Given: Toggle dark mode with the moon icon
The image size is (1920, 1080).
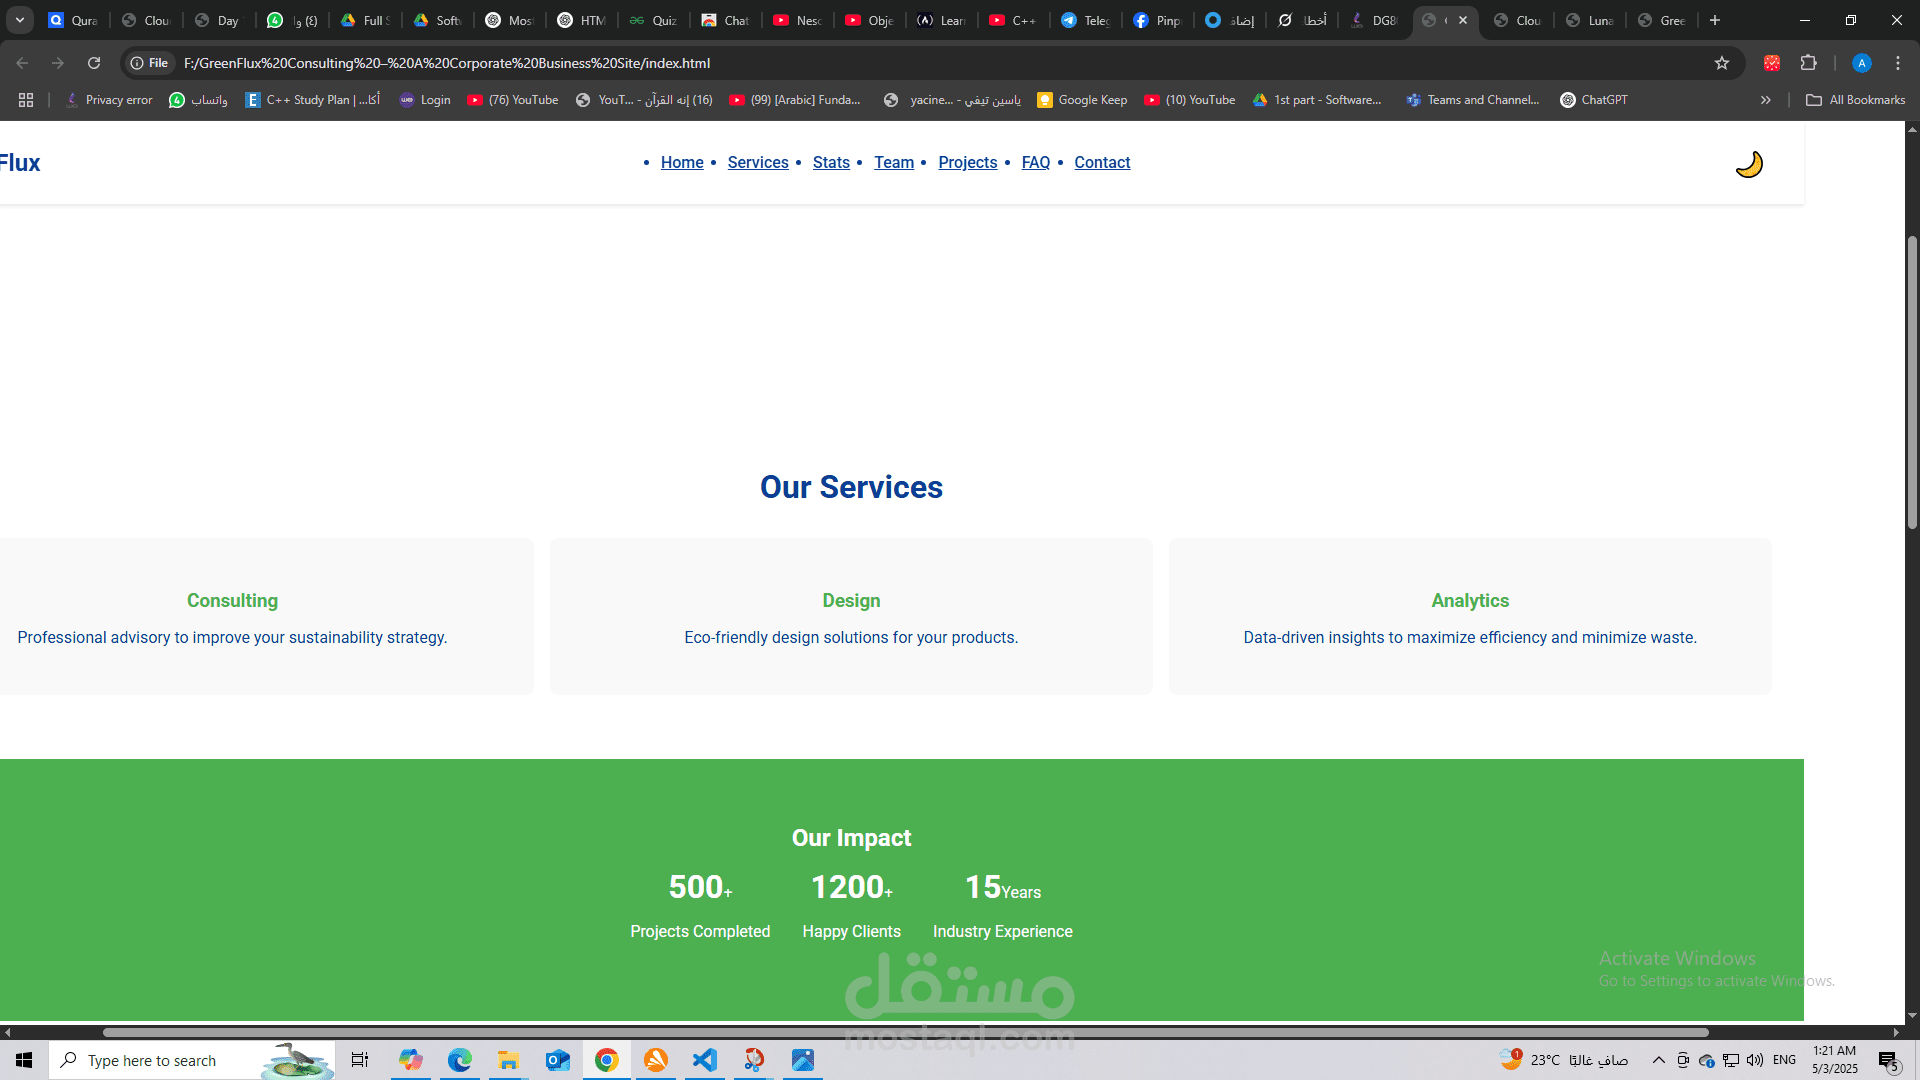Looking at the screenshot, I should [1749, 163].
